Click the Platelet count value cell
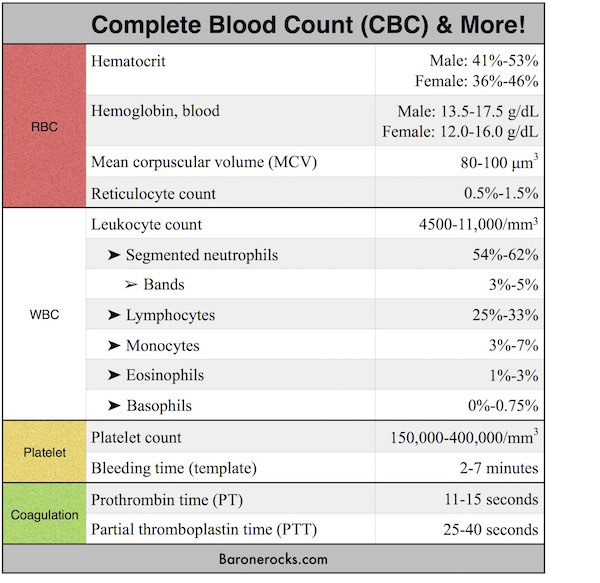 point(460,436)
